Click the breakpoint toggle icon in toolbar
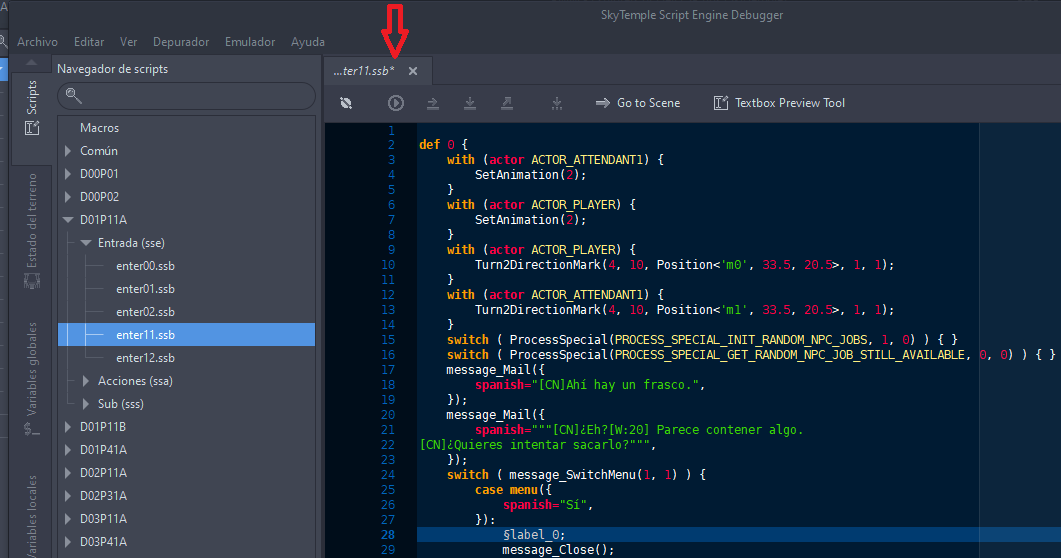Image resolution: width=1061 pixels, height=558 pixels. pos(346,103)
